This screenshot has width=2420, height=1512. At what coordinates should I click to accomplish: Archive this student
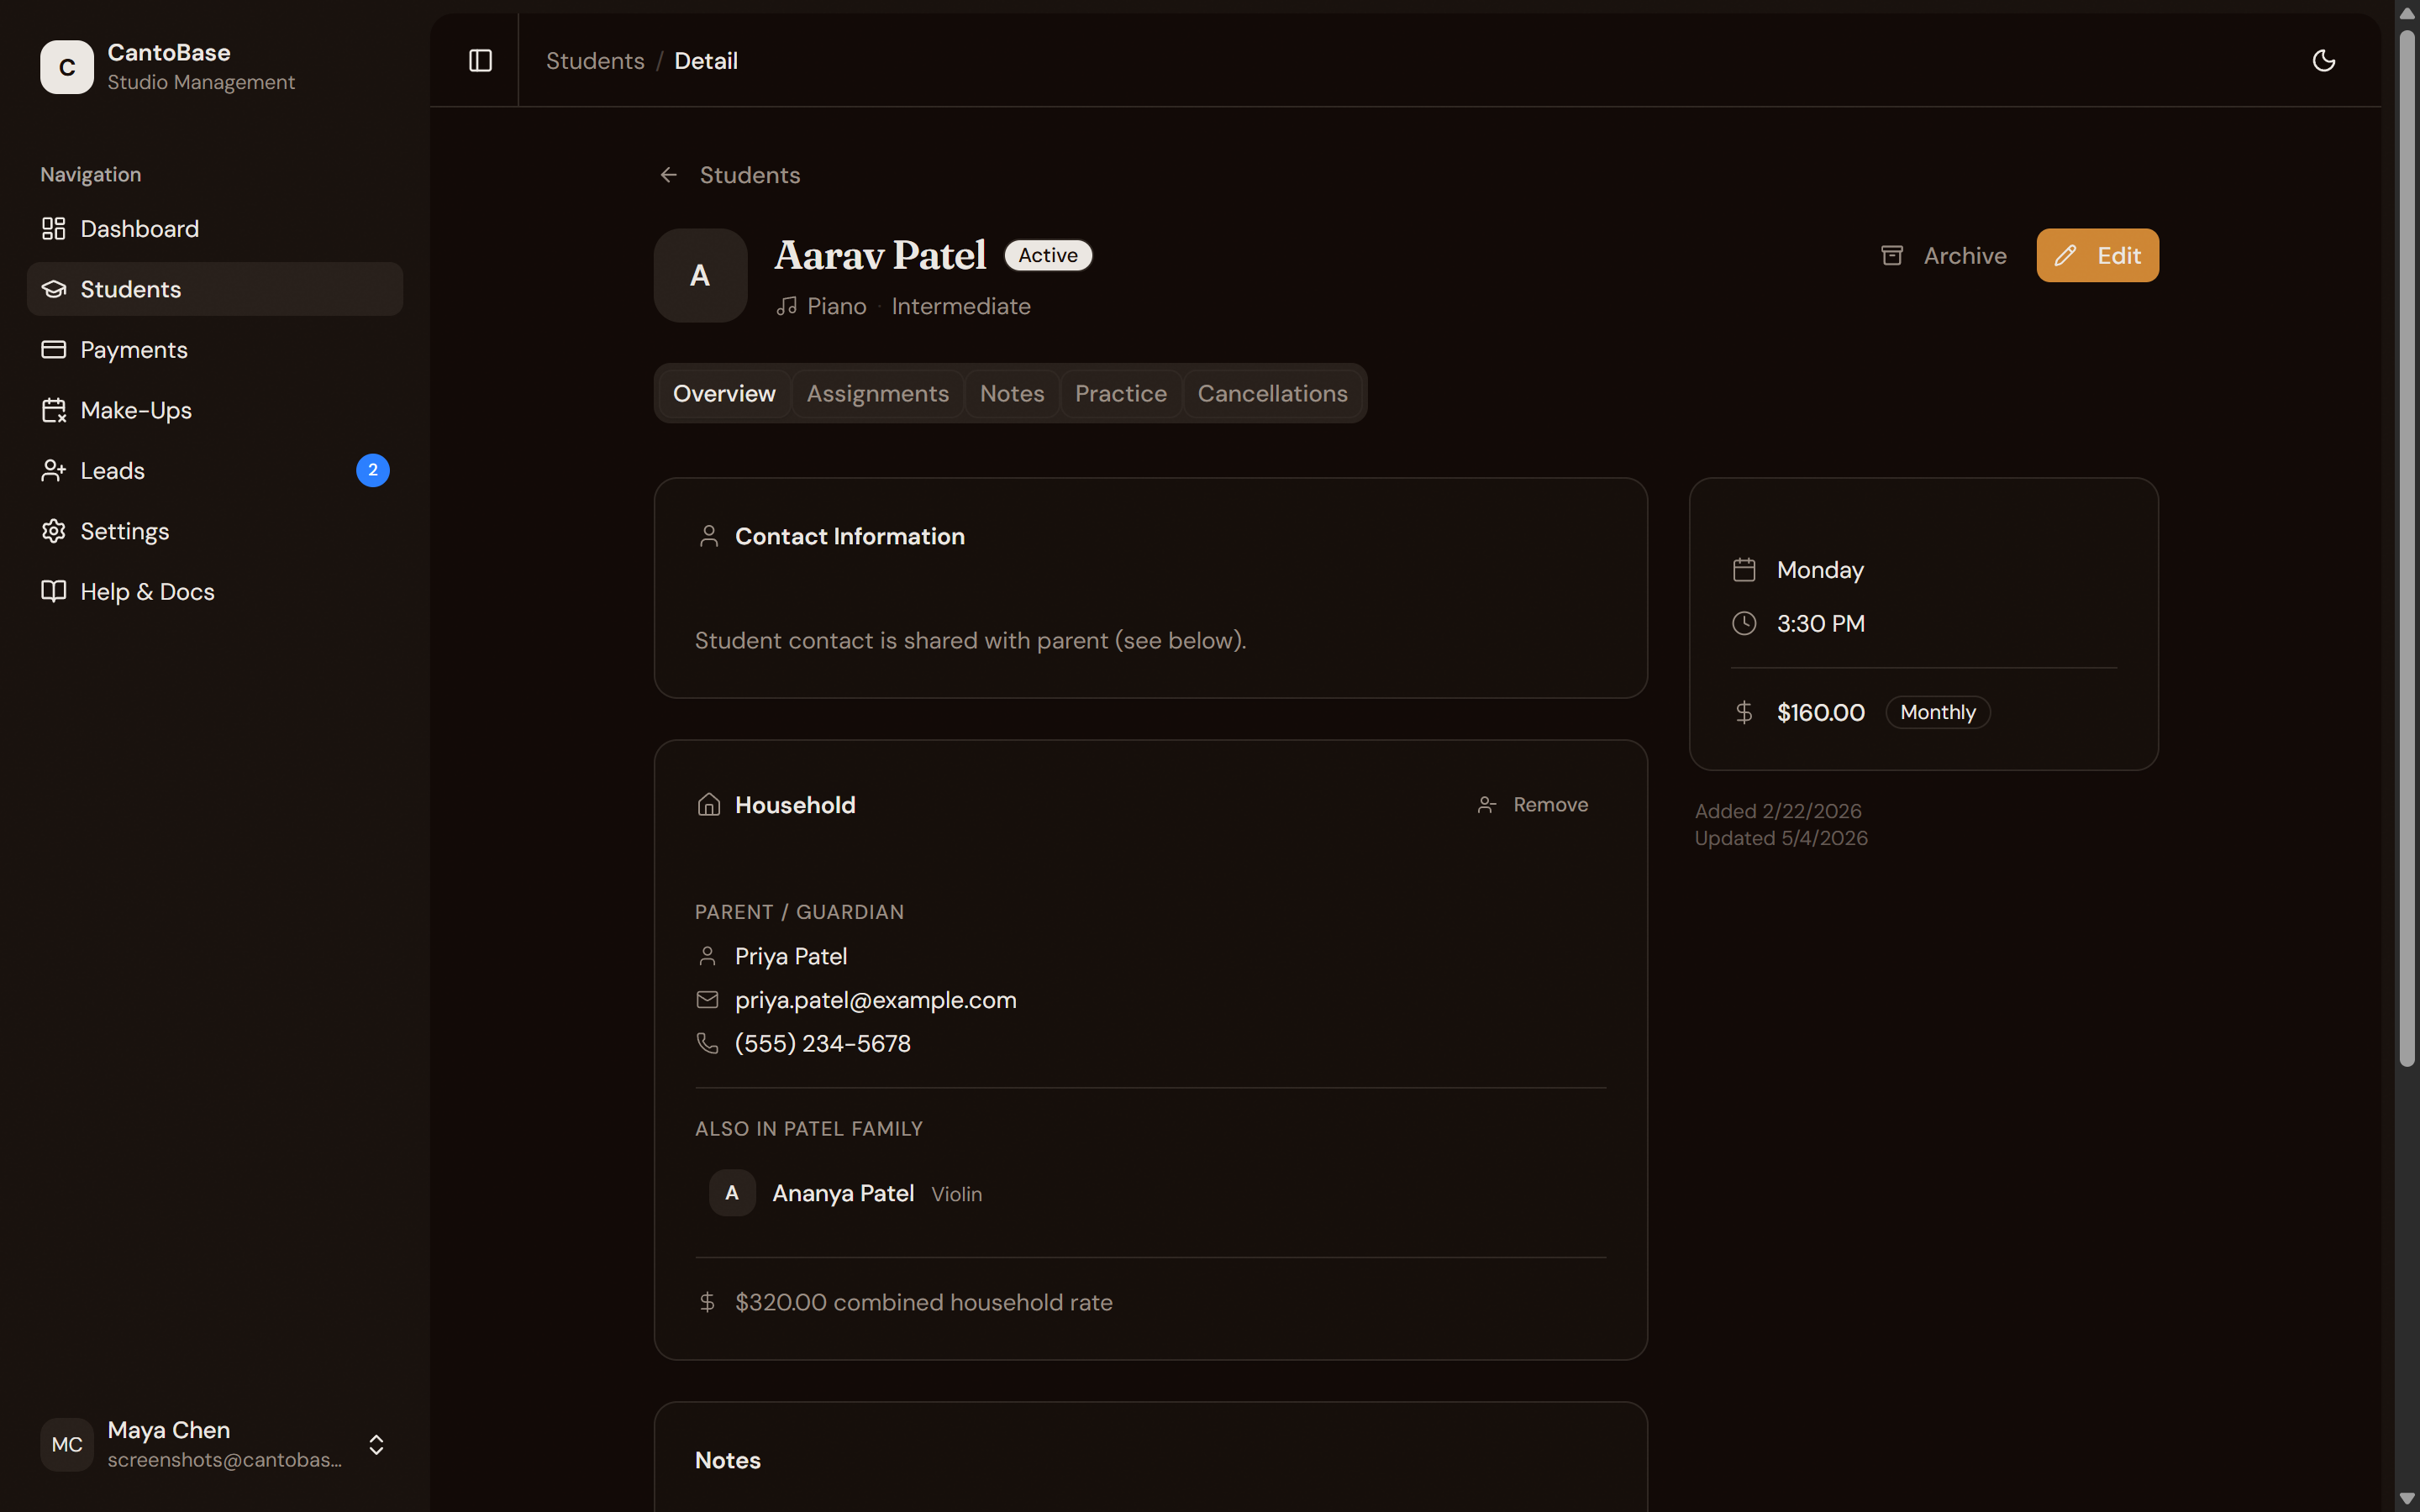[x=1944, y=255]
